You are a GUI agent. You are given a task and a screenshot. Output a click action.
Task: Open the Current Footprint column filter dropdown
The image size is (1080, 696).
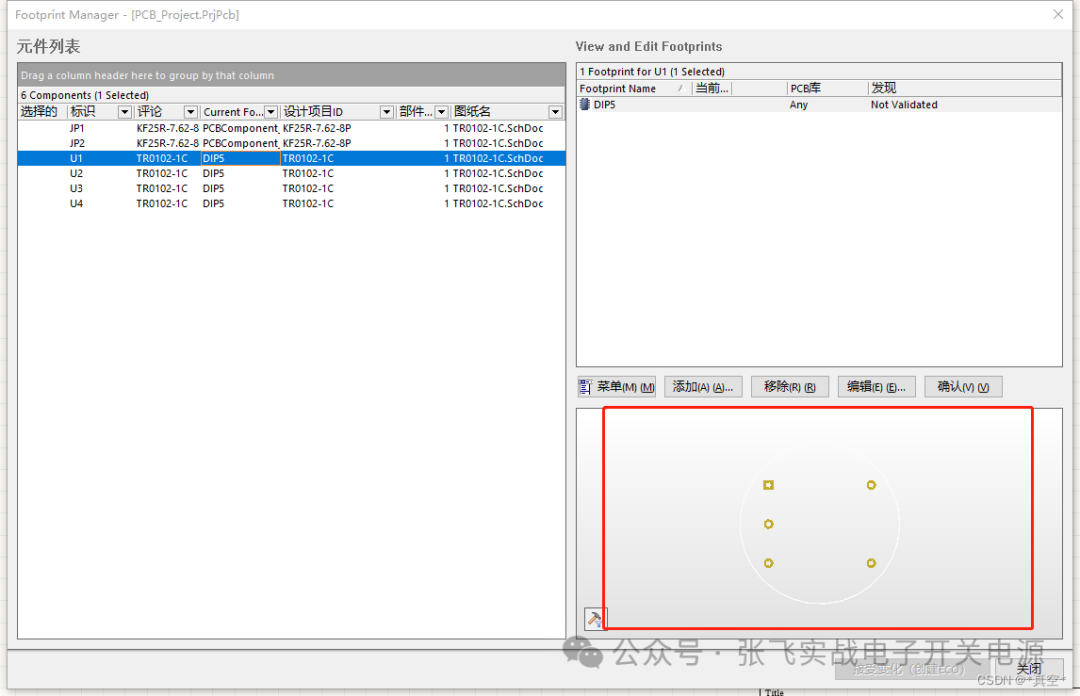pyautogui.click(x=271, y=111)
